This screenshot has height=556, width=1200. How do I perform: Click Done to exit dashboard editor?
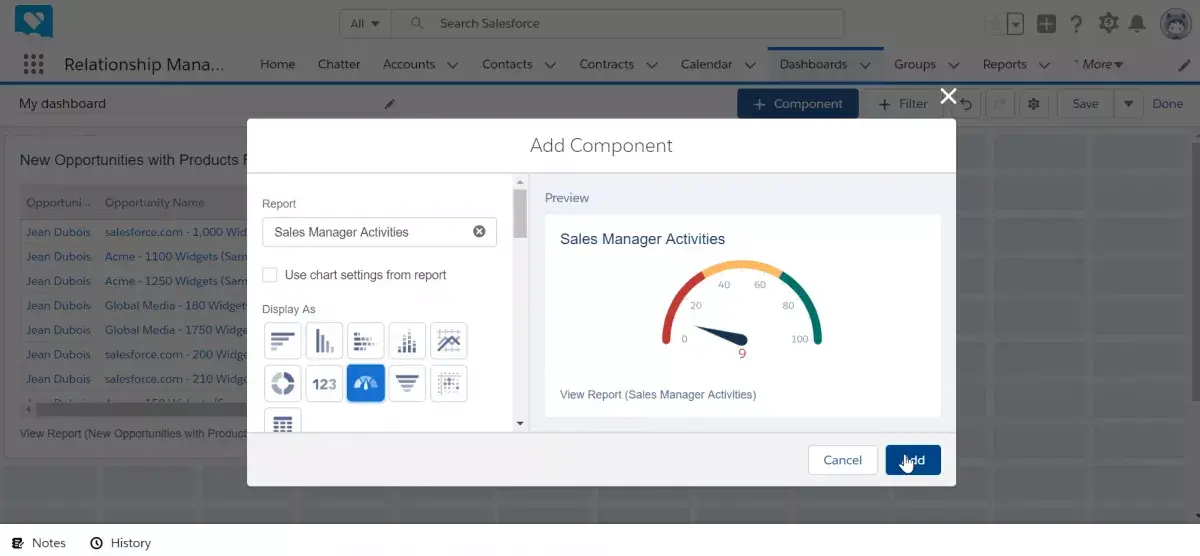[x=1168, y=104]
